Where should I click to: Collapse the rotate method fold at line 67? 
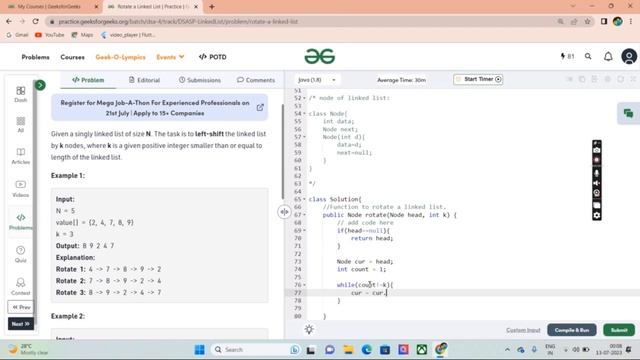304,215
